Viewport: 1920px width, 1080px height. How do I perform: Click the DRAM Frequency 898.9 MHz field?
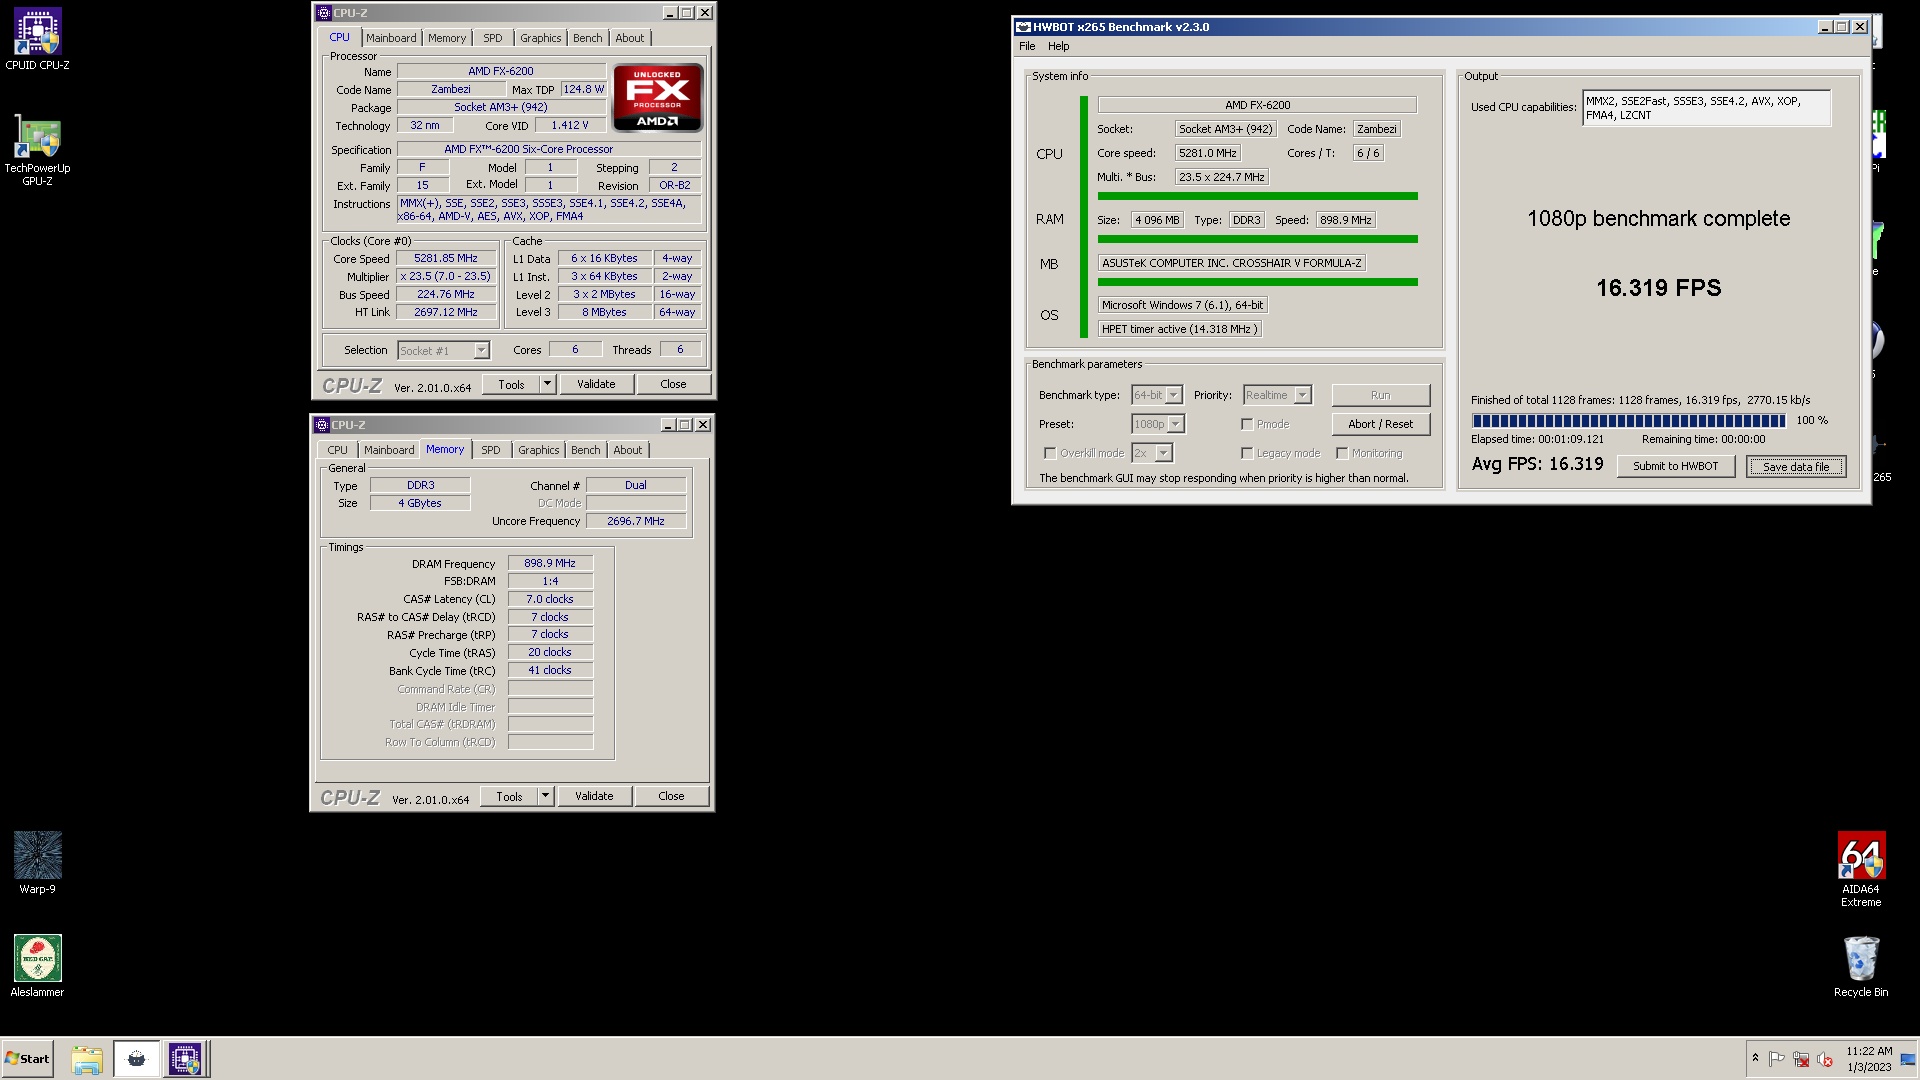coord(550,563)
